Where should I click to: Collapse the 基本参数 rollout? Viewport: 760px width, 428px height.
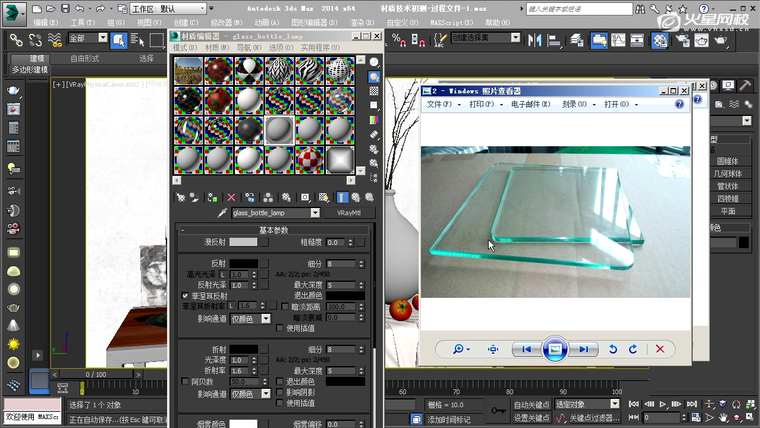(273, 230)
